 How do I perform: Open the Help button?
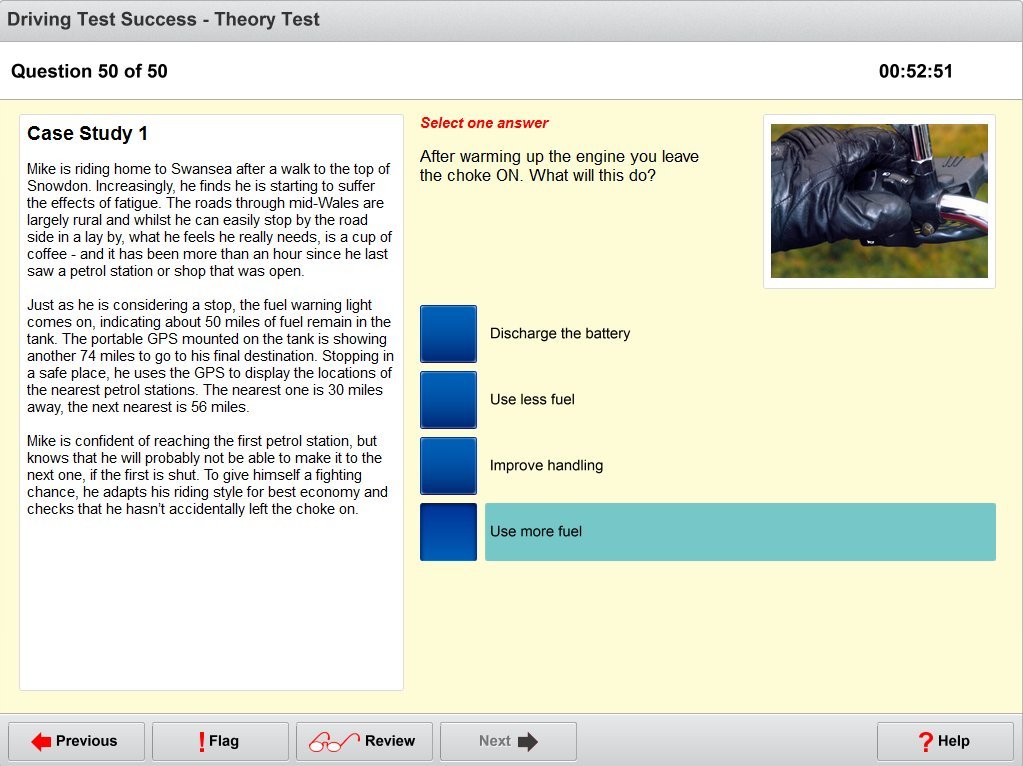tap(945, 741)
